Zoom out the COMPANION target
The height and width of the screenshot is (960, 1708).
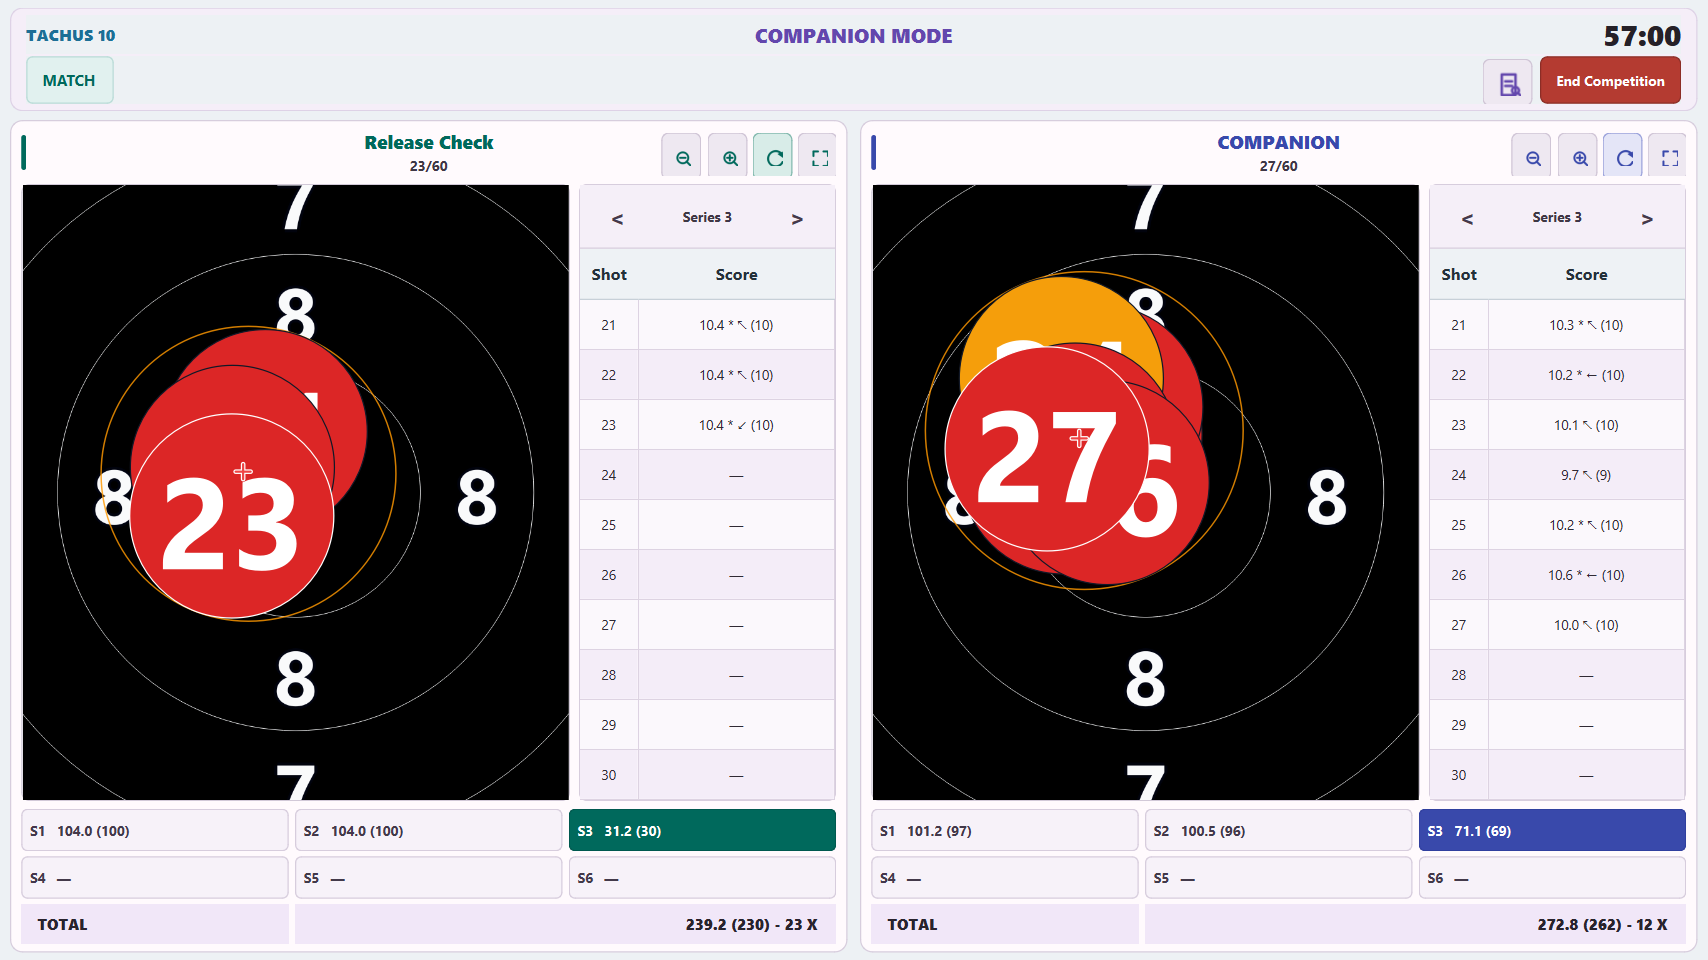coord(1533,157)
